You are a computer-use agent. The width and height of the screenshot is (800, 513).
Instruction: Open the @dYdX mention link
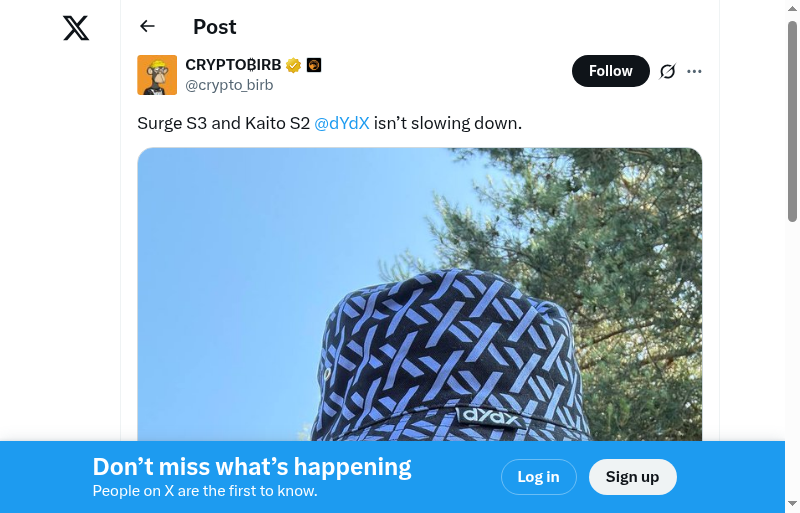click(342, 124)
